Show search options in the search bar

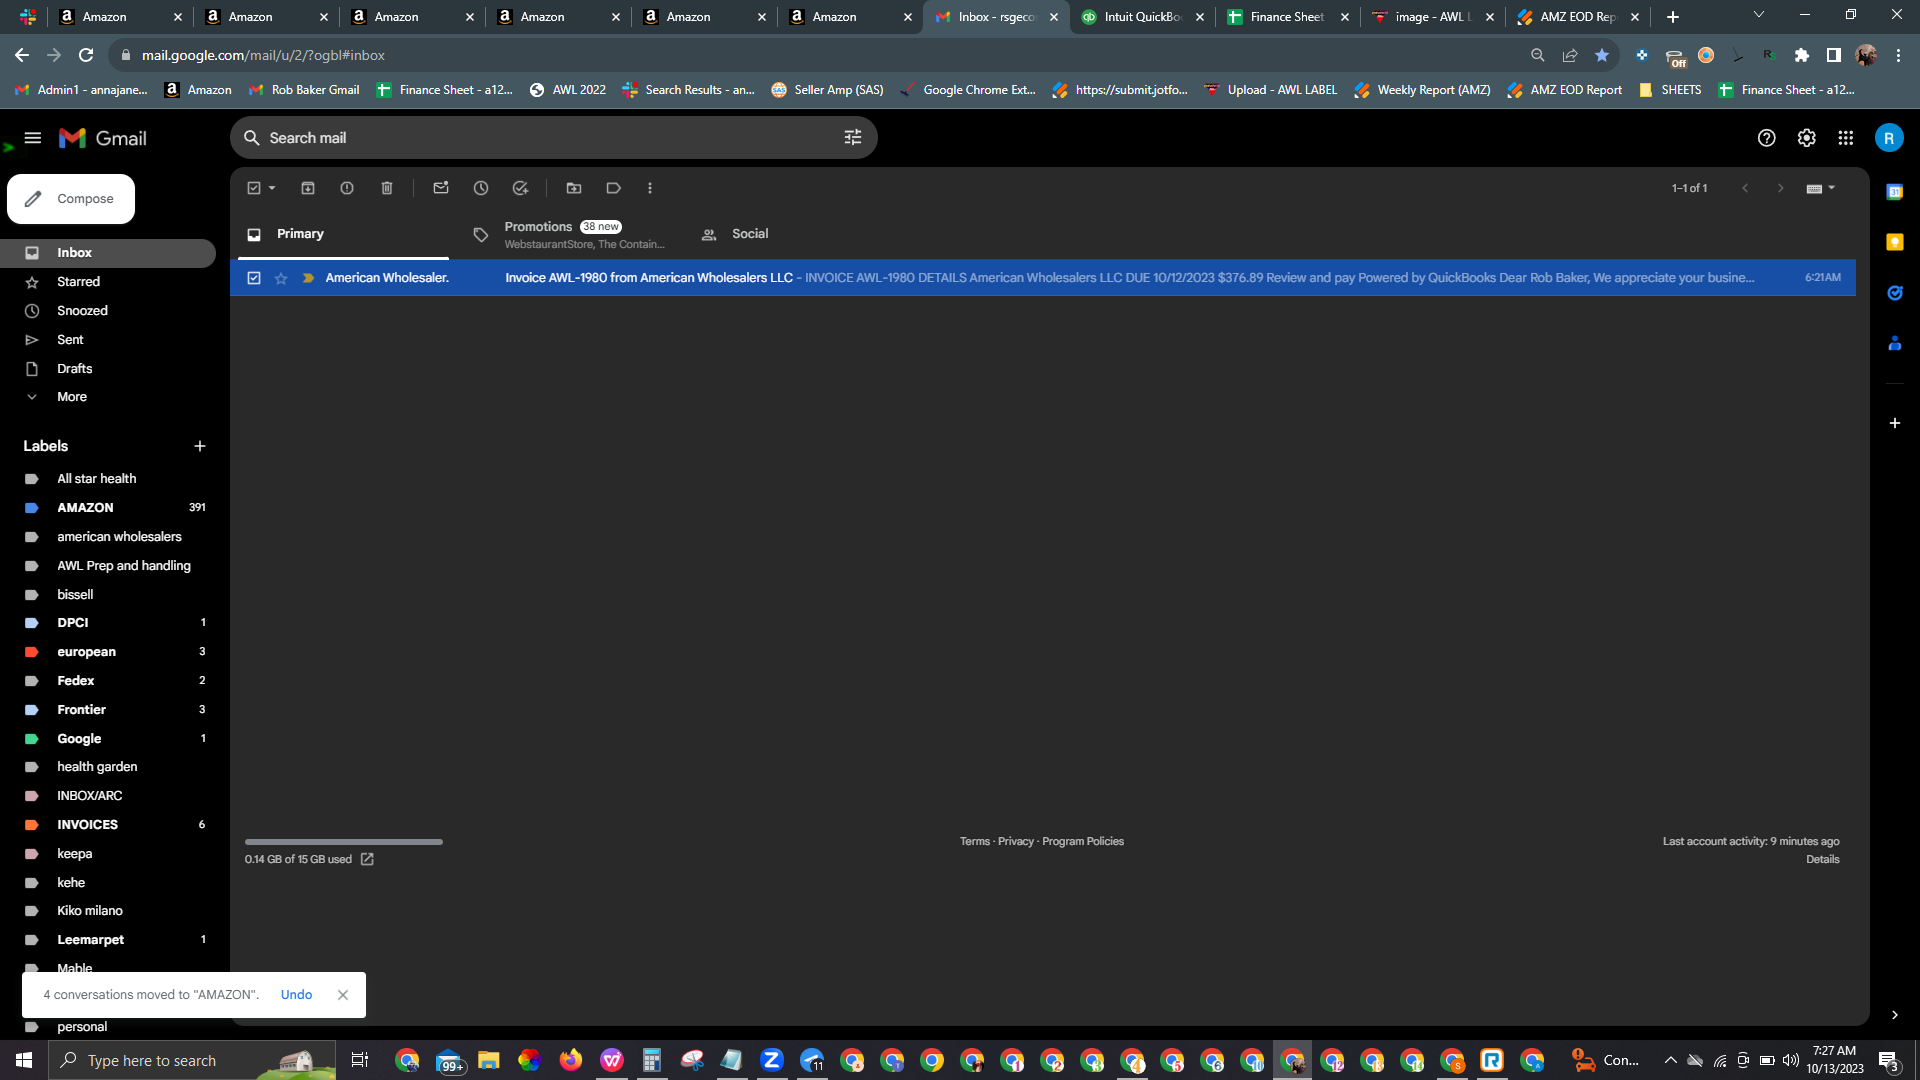click(x=853, y=138)
